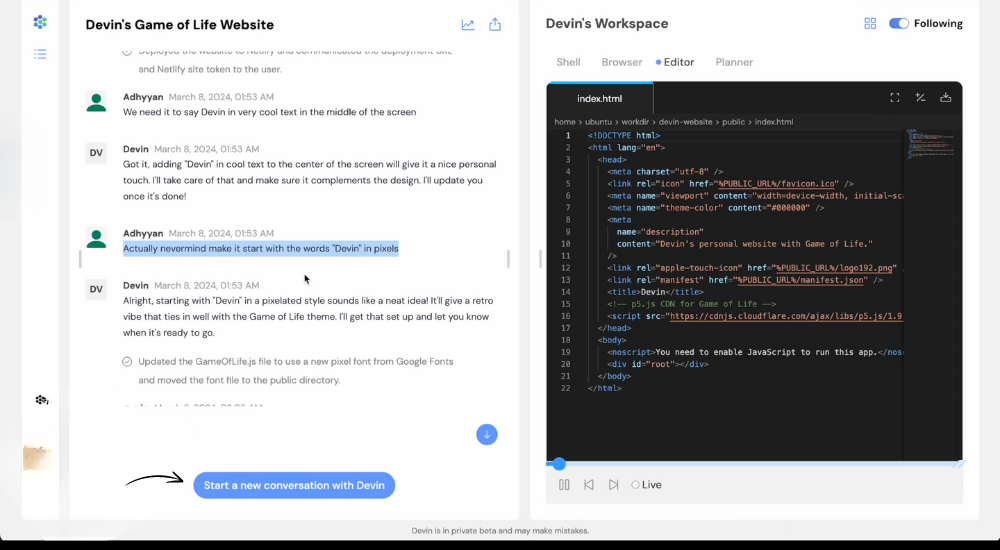Open the grid layout icon in the workspace header

[870, 24]
